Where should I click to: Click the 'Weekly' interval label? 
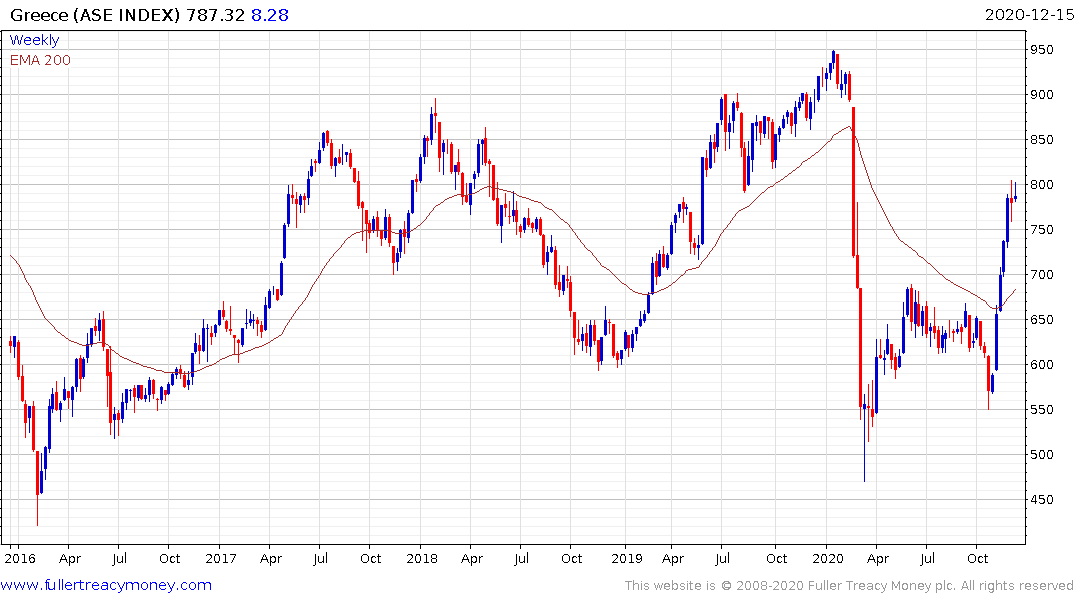pos(34,40)
